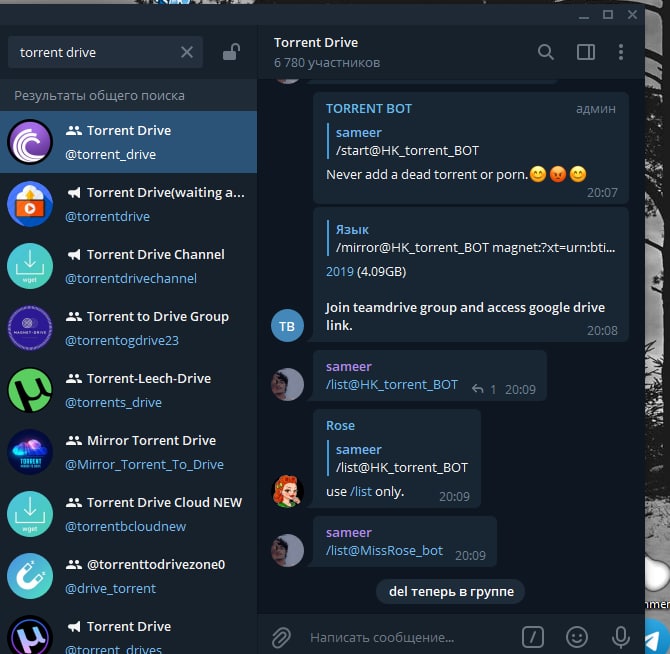This screenshot has height=654, width=670.
Task: Open Torrent Drive Cloud NEW result
Action: click(128, 514)
